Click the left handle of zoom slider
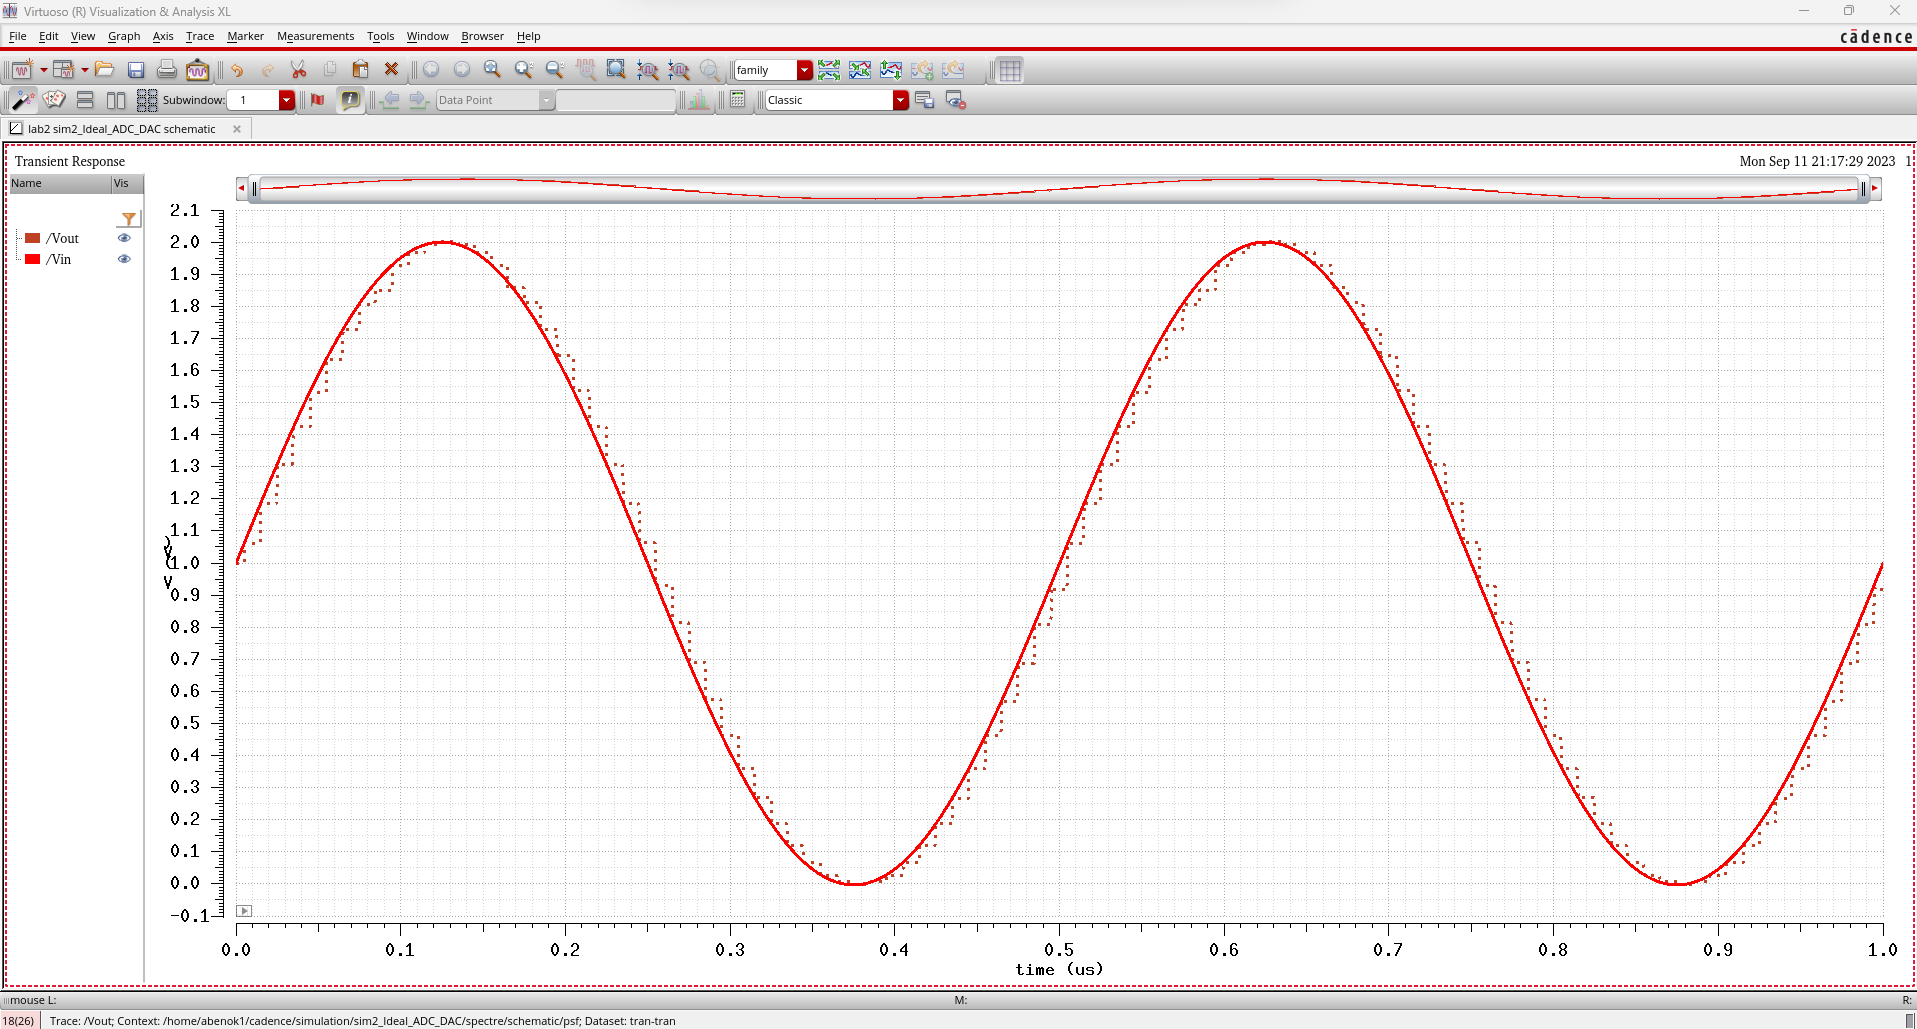Image resolution: width=1917 pixels, height=1029 pixels. (255, 188)
